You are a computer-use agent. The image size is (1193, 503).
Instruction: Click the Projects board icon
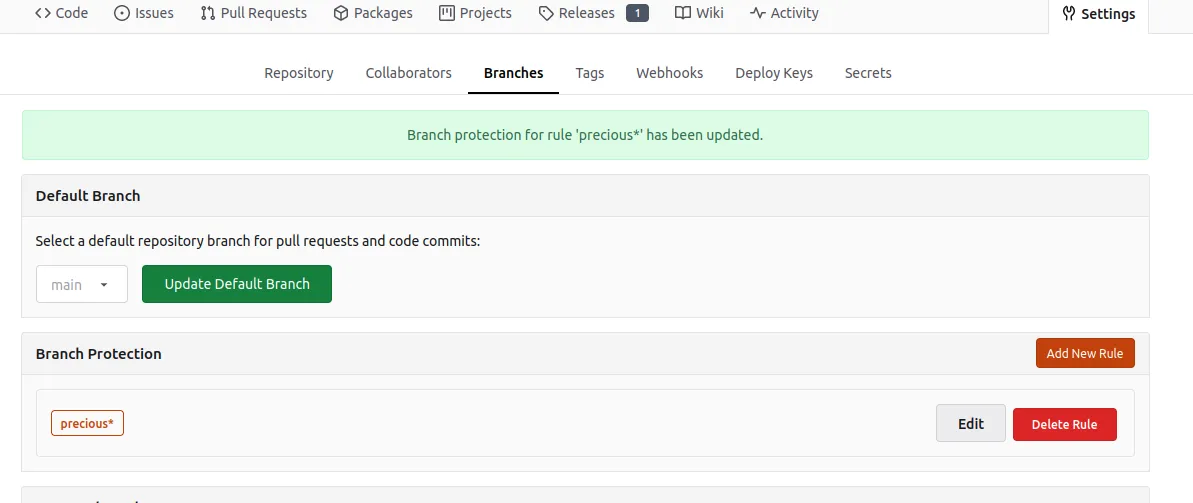pyautogui.click(x=447, y=13)
